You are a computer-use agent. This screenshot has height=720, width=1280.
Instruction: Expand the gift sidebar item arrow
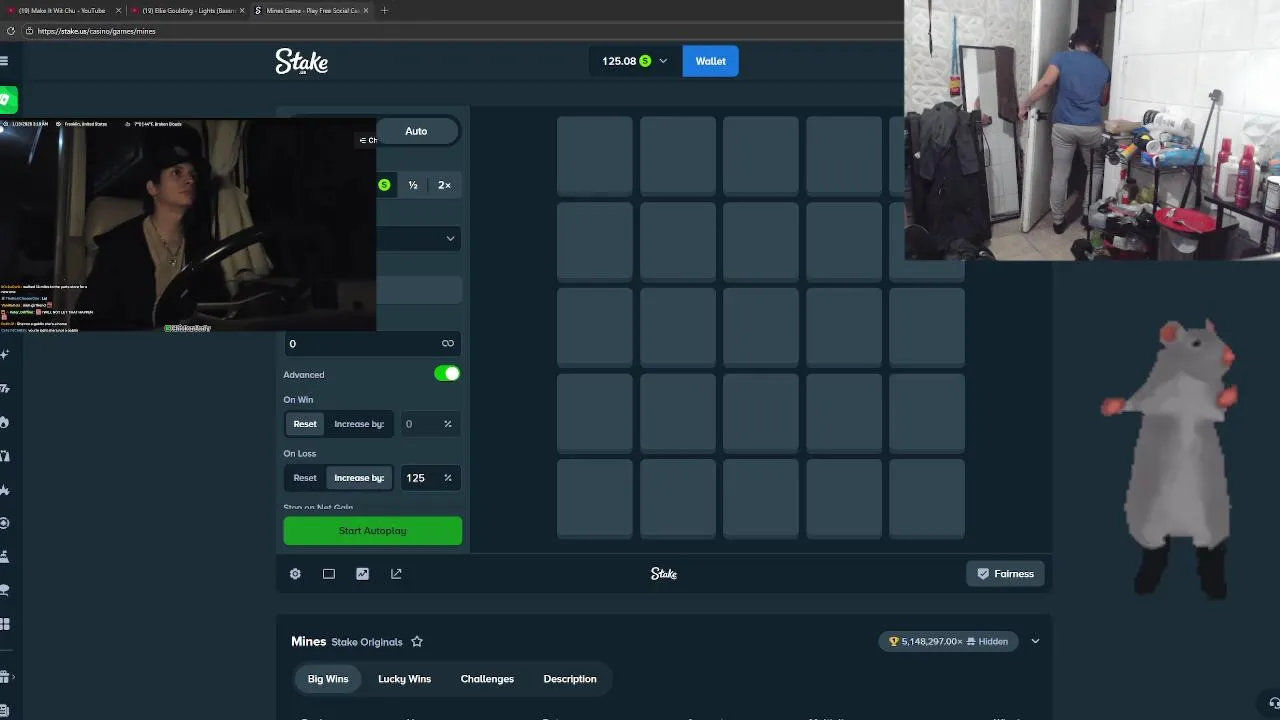[x=13, y=677]
